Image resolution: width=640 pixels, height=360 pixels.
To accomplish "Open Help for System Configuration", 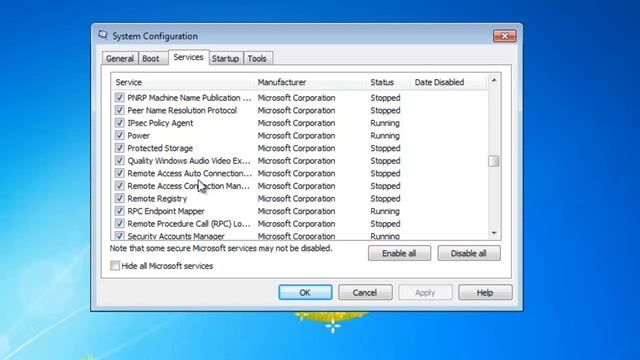I will (x=485, y=293).
